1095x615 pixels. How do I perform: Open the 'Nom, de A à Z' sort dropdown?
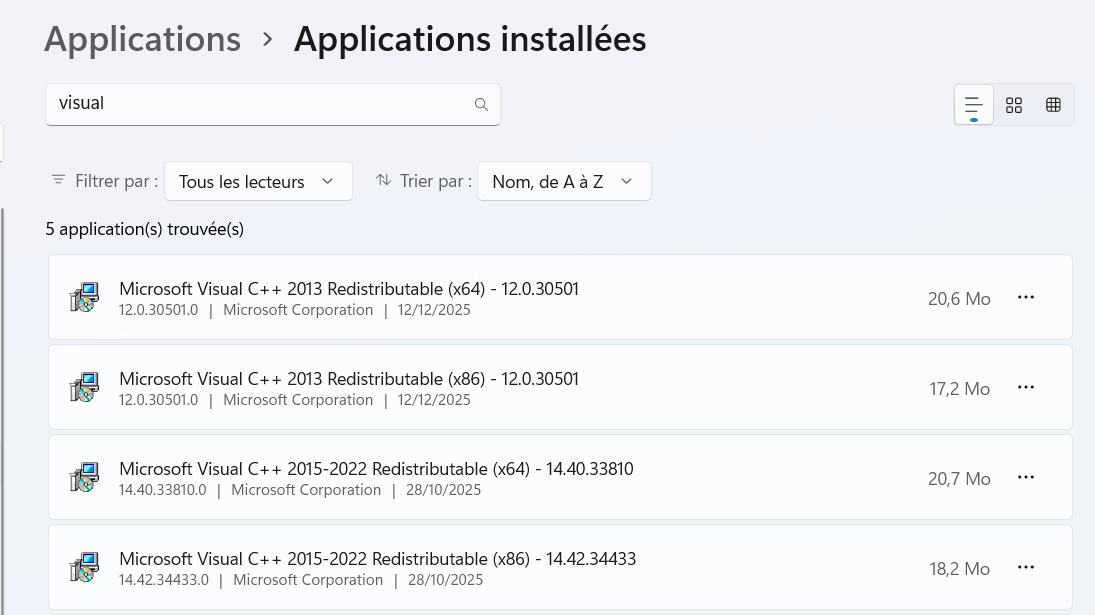[564, 181]
